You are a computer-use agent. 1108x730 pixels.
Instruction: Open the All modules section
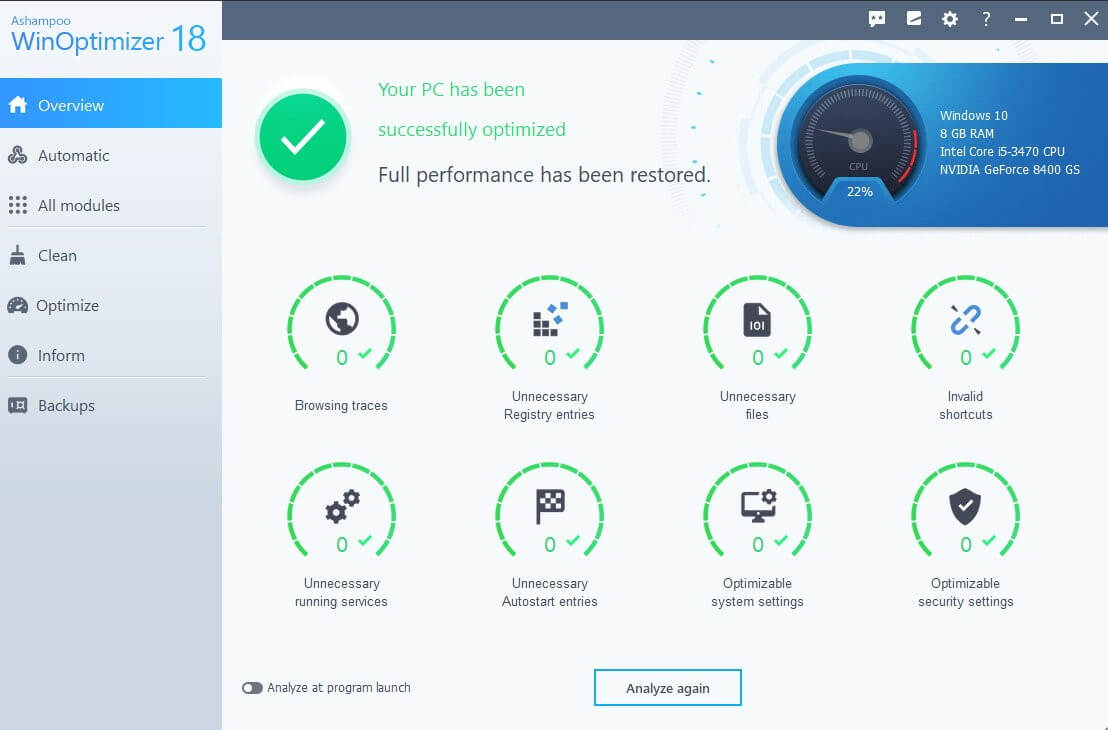click(x=78, y=205)
